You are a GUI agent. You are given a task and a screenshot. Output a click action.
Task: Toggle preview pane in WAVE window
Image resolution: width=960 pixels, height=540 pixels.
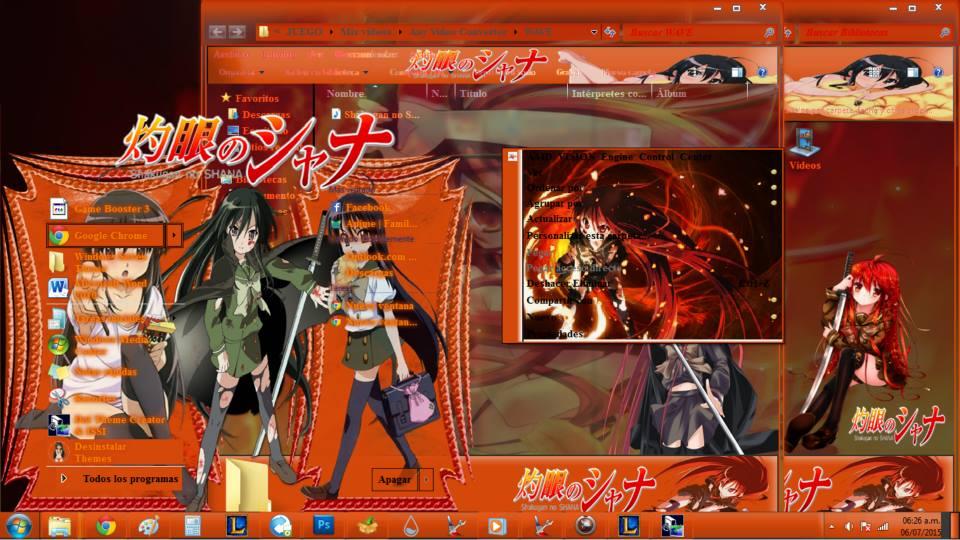(737, 72)
